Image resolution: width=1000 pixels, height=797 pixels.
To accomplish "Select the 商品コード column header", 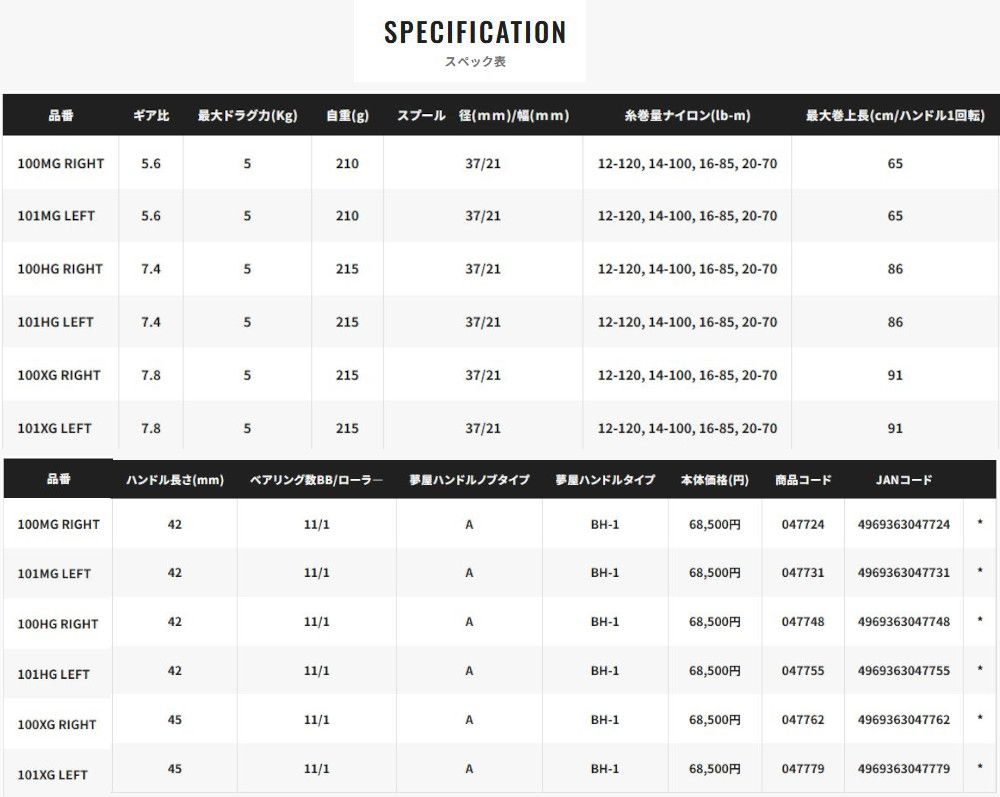I will pyautogui.click(x=803, y=480).
